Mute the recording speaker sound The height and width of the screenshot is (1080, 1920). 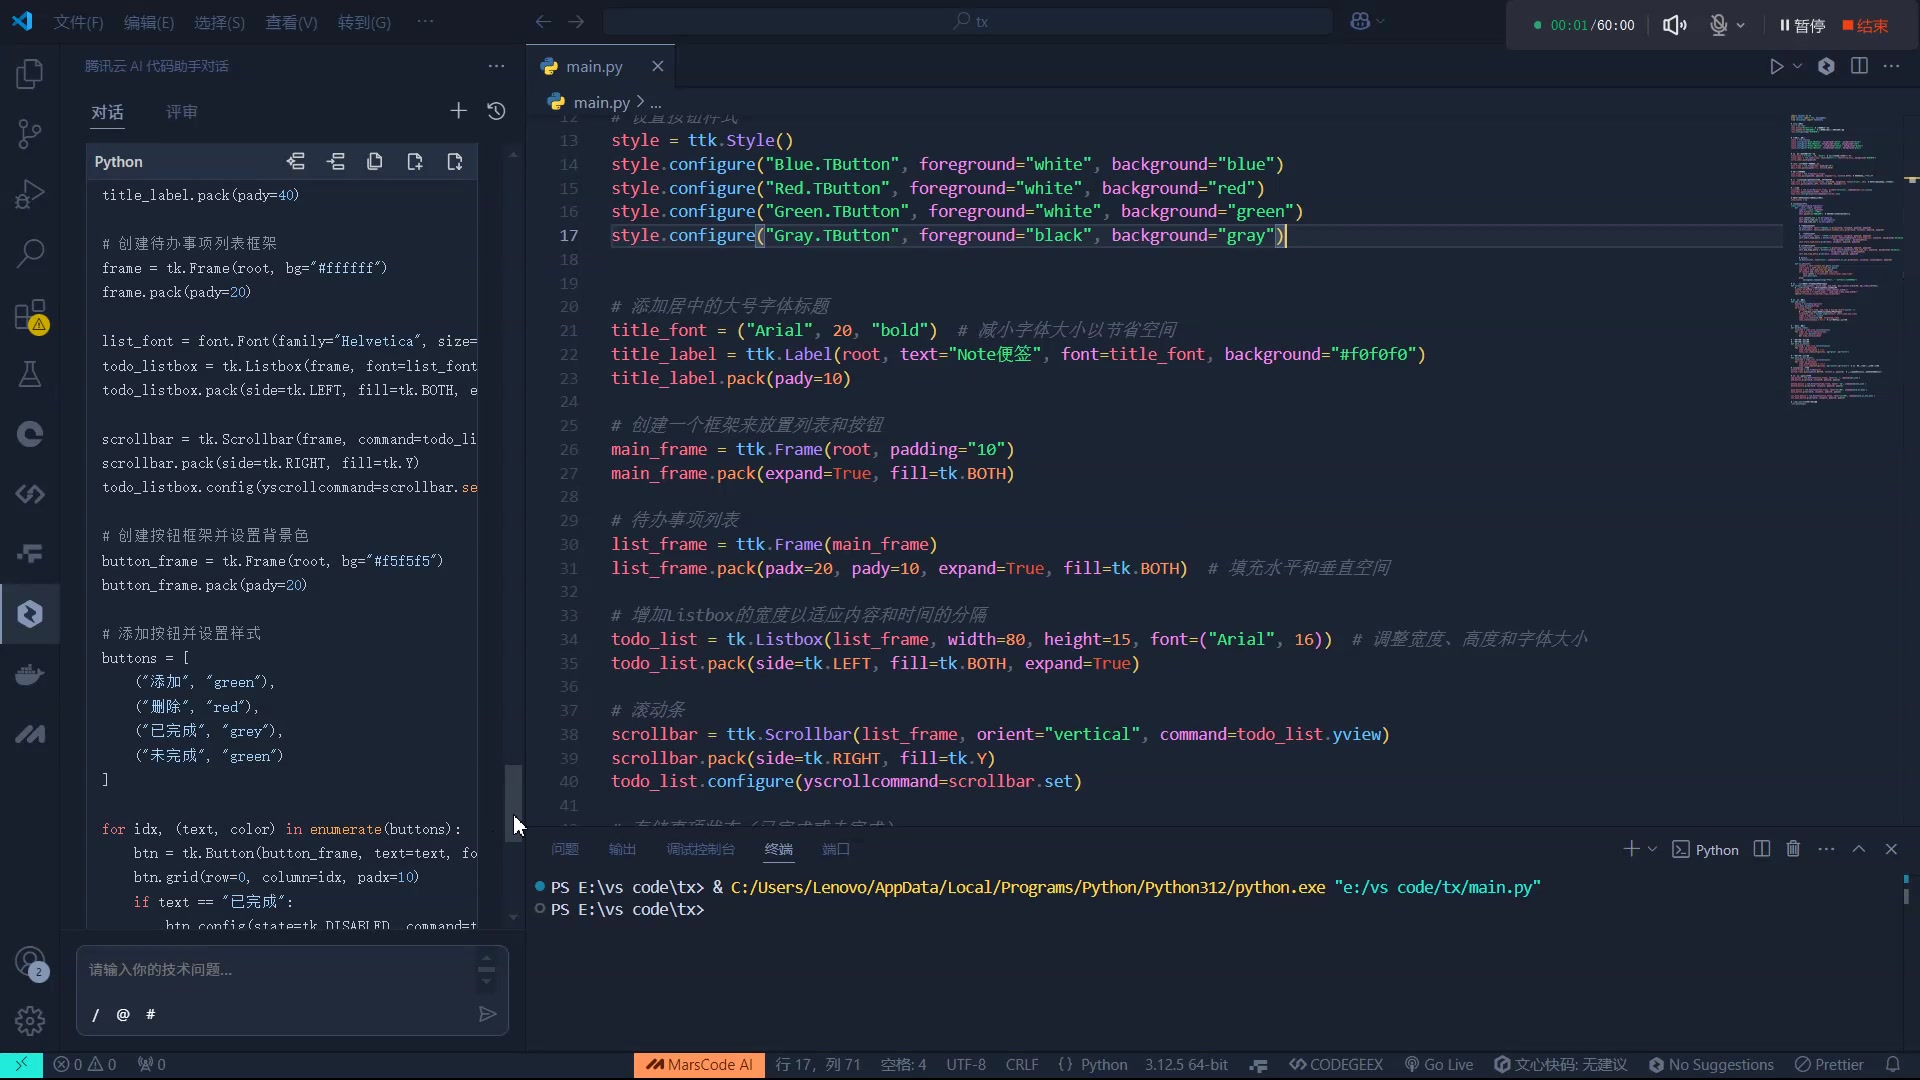(1674, 25)
